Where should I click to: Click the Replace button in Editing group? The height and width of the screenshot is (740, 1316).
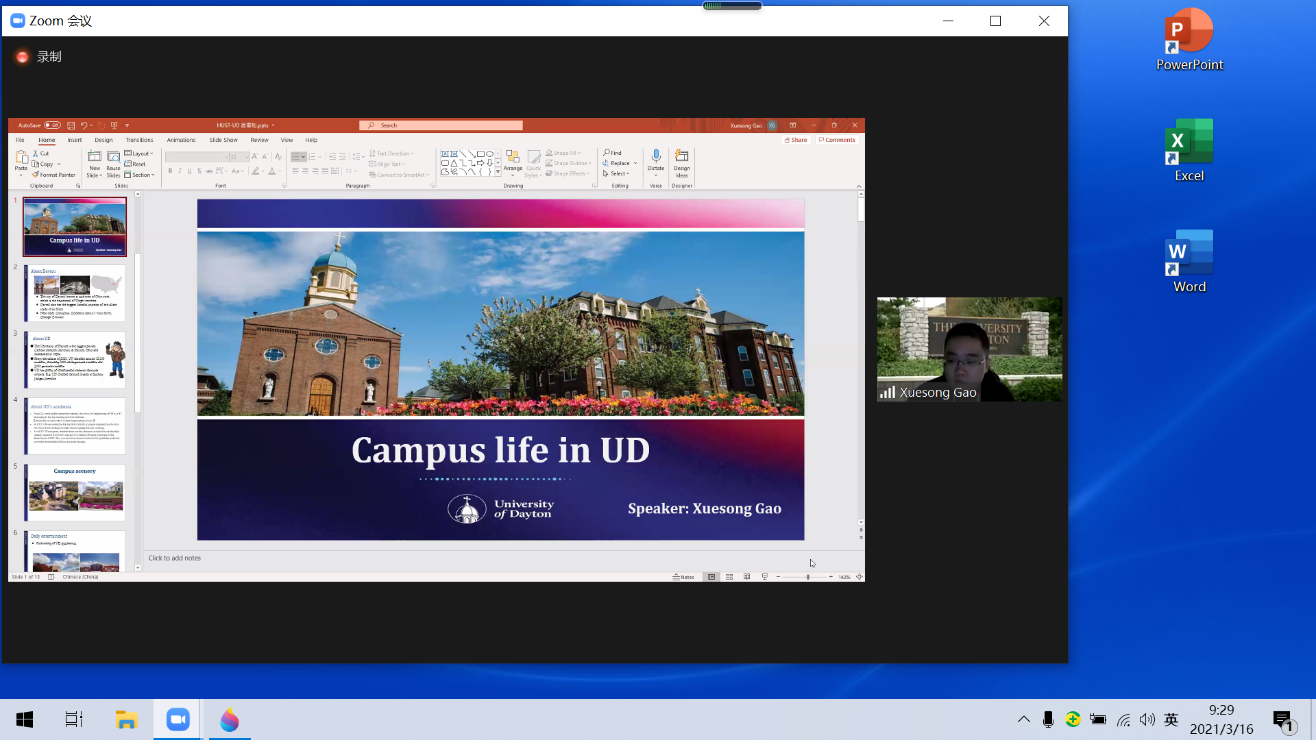coord(616,163)
